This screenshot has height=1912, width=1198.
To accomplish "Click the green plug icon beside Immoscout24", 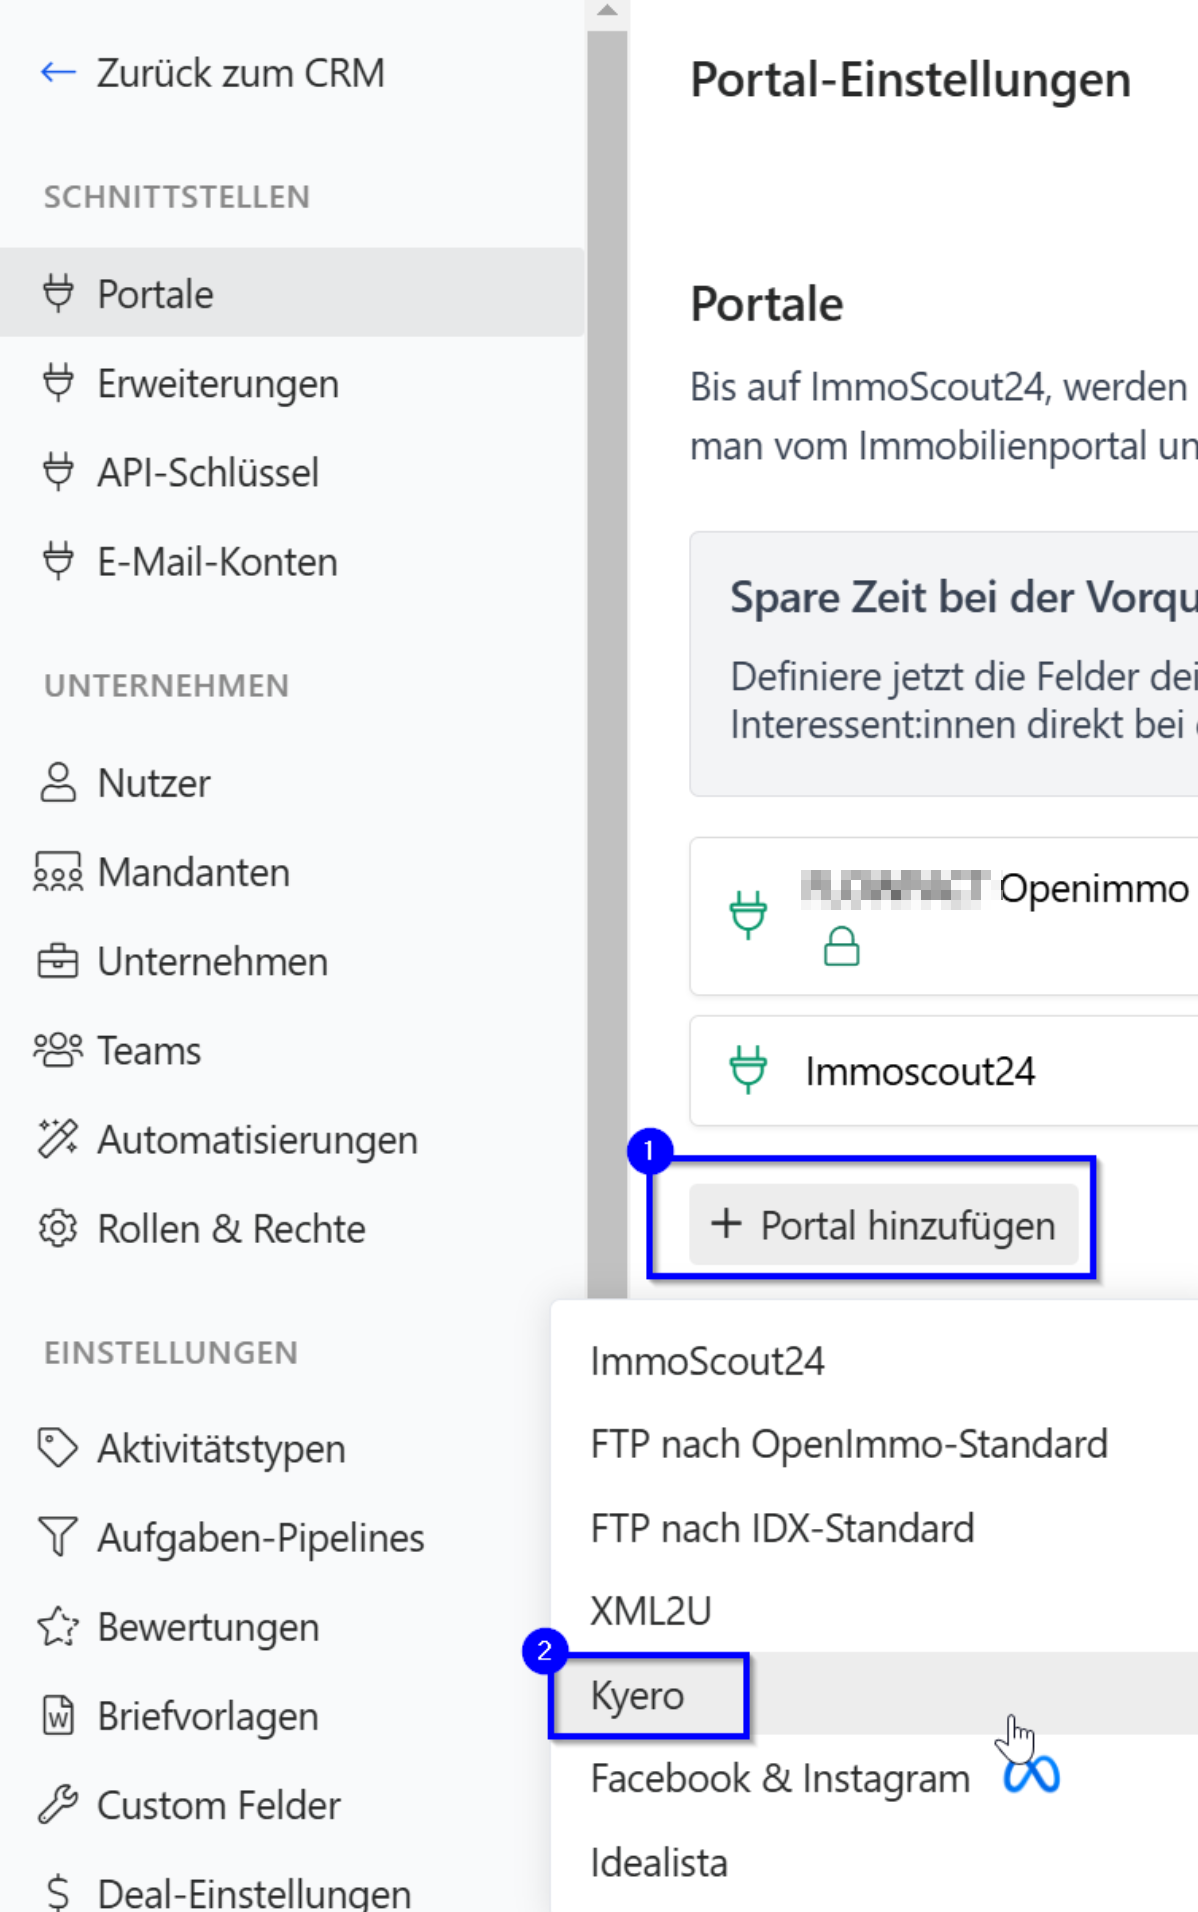I will (x=748, y=1069).
